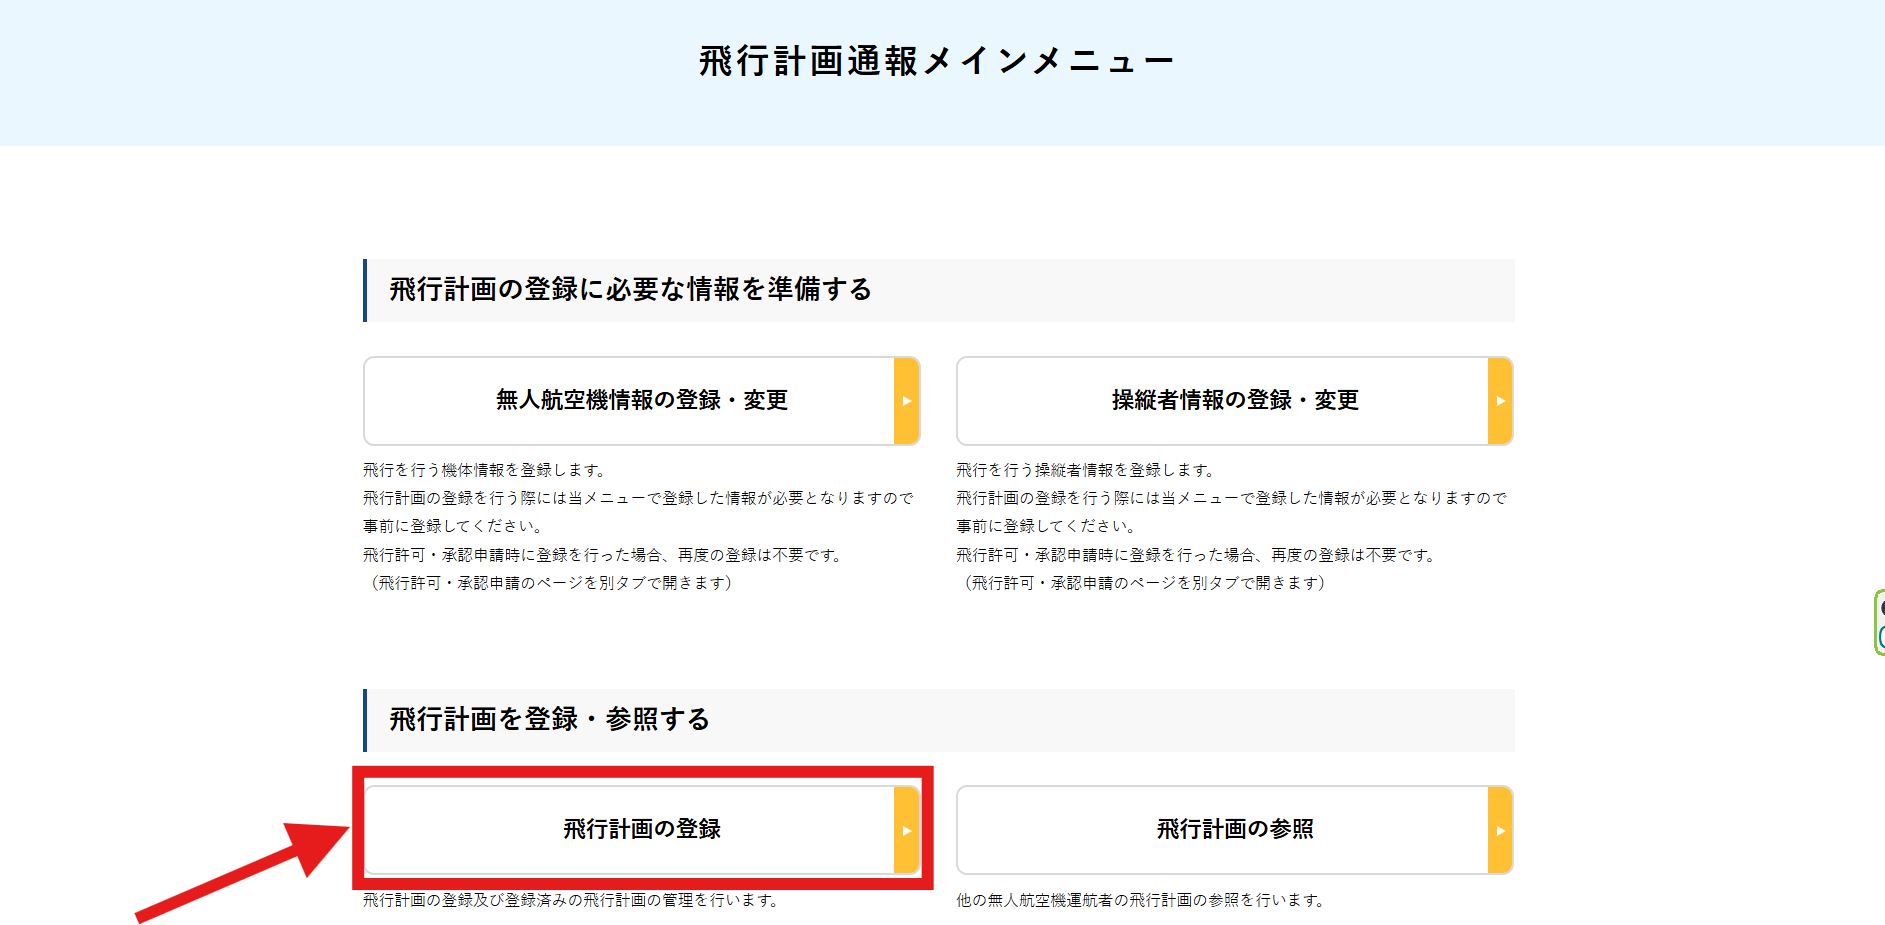Click the 別タブで開きます note under 操縦者情報
The image size is (1885, 925).
point(1143,583)
